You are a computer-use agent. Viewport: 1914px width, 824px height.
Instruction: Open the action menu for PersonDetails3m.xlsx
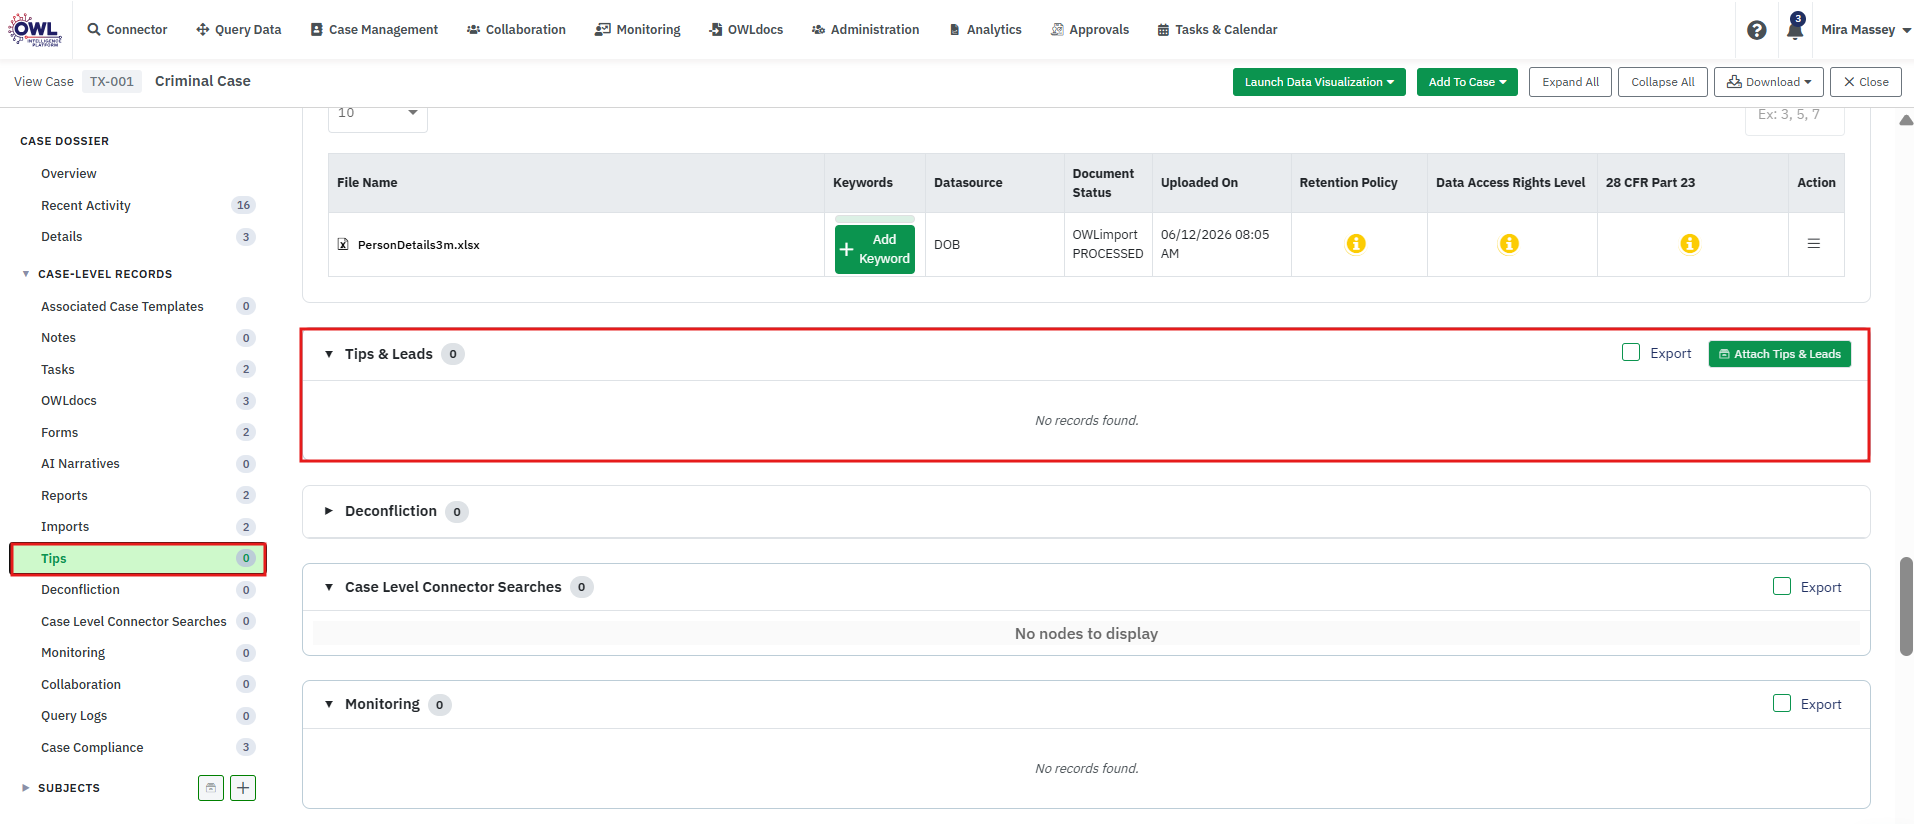(x=1813, y=244)
